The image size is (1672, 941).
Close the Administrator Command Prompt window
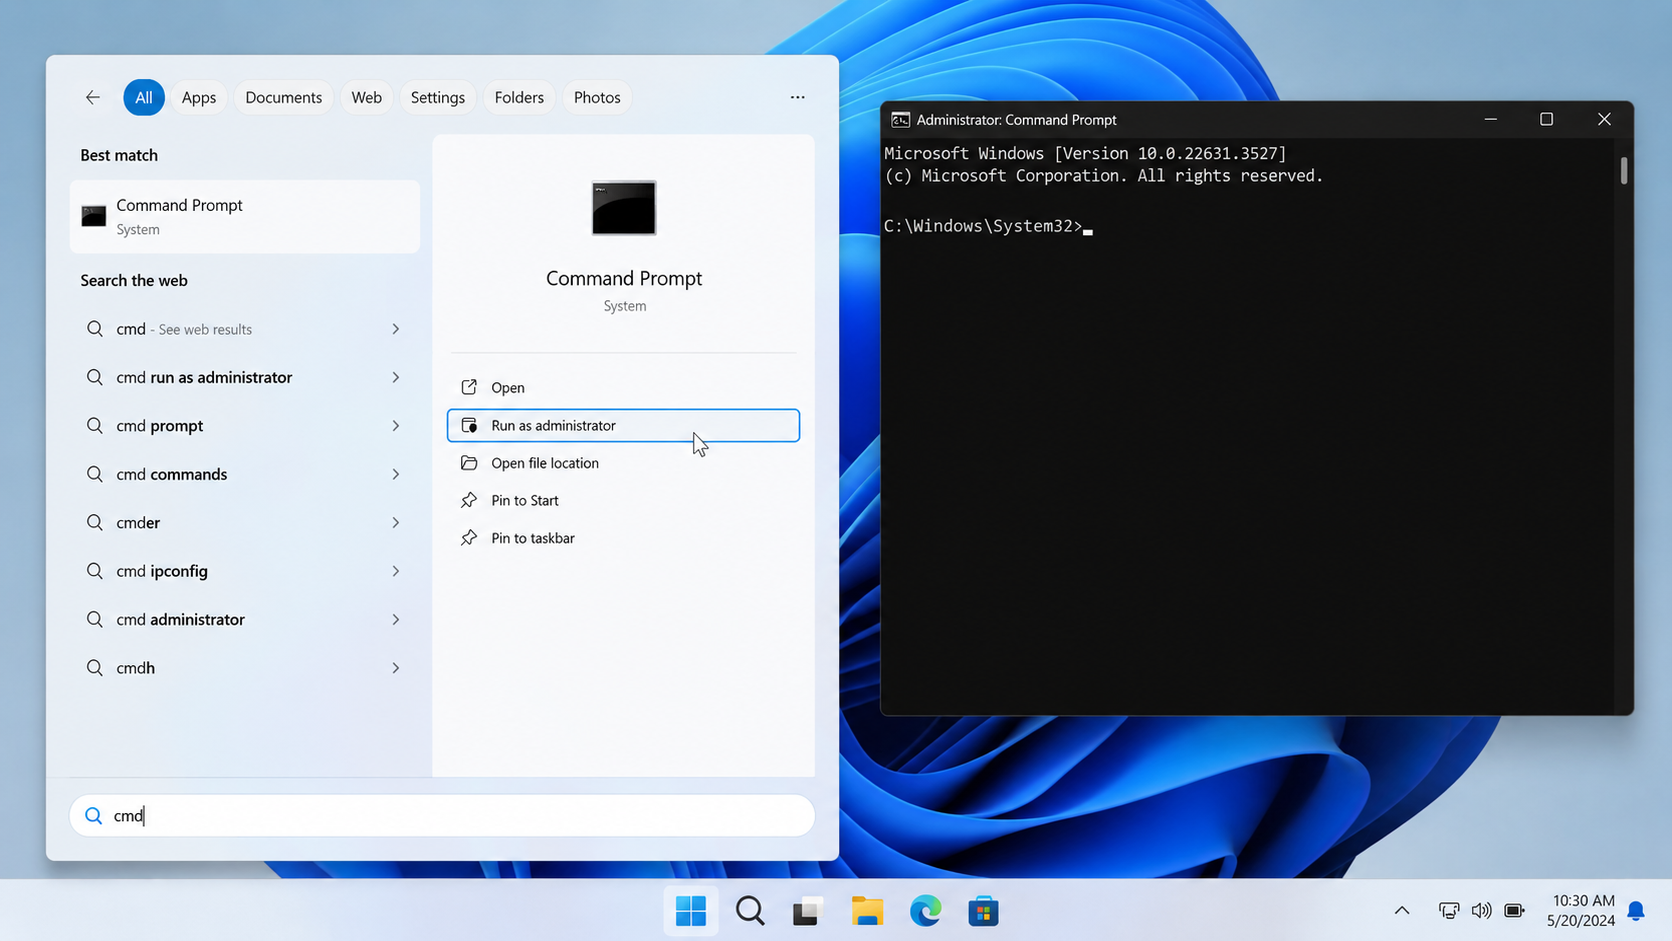pos(1604,119)
